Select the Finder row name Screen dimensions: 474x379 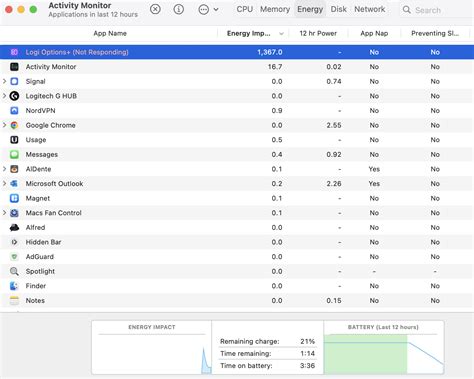[x=36, y=286]
